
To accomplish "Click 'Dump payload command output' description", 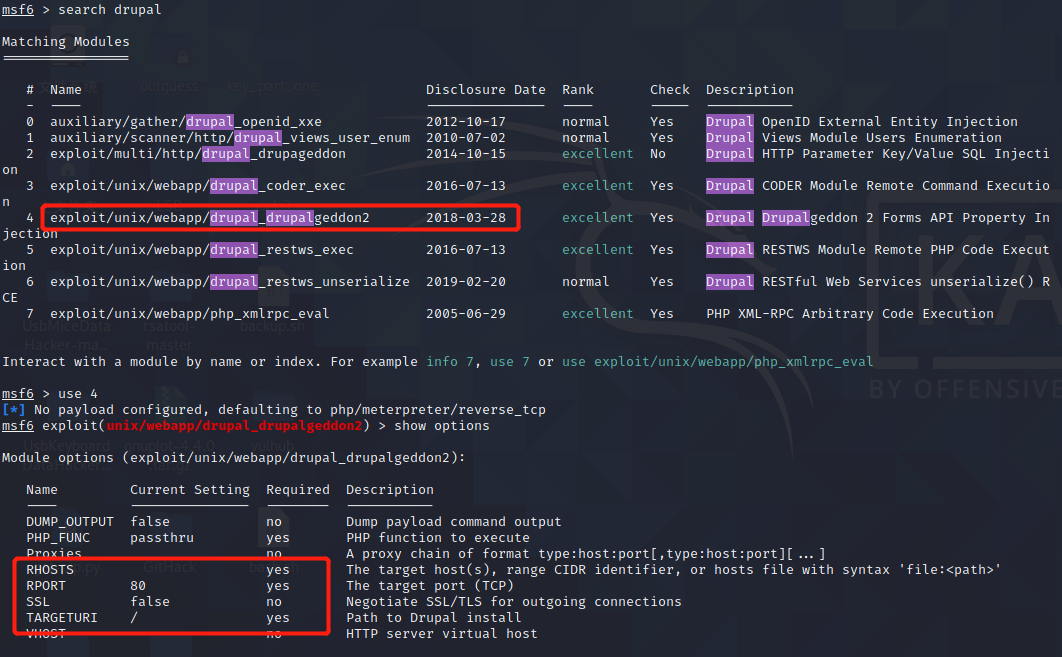I will click(x=454, y=522).
